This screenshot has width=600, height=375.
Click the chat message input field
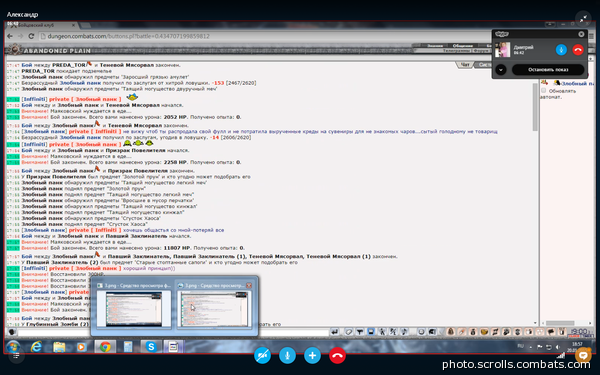pos(173,332)
